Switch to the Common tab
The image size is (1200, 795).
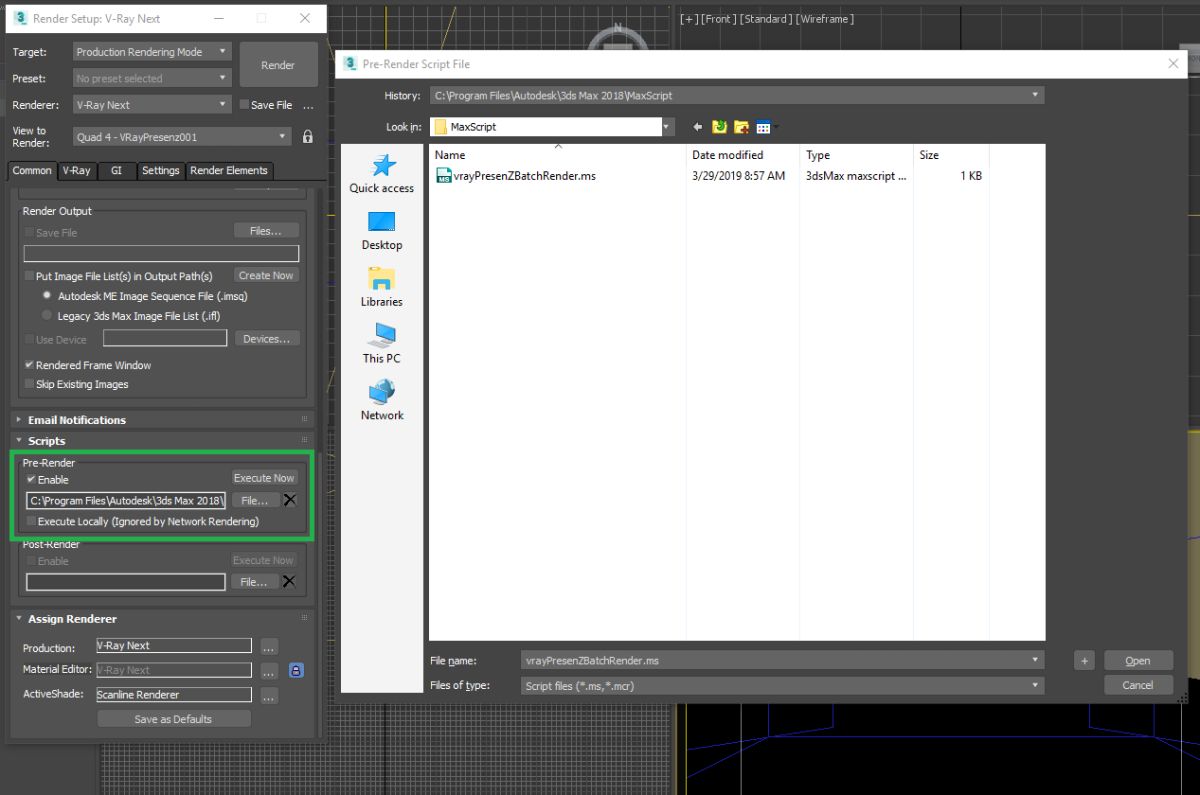pyautogui.click(x=32, y=171)
